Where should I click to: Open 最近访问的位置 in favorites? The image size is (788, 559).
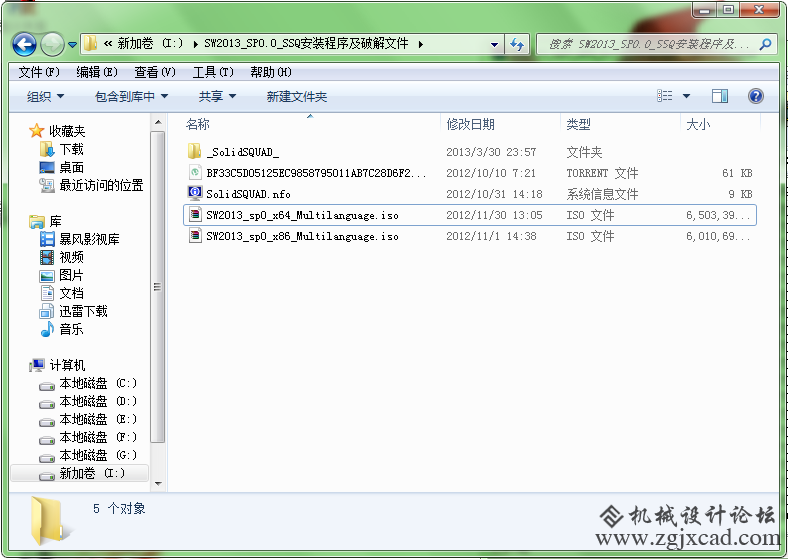[x=101, y=185]
